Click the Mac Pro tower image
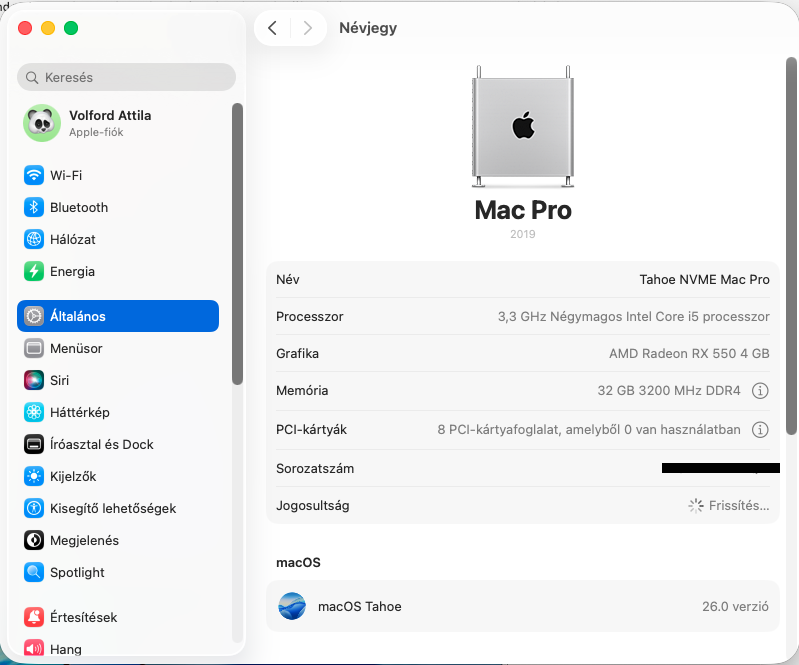The image size is (799, 665). point(523,126)
